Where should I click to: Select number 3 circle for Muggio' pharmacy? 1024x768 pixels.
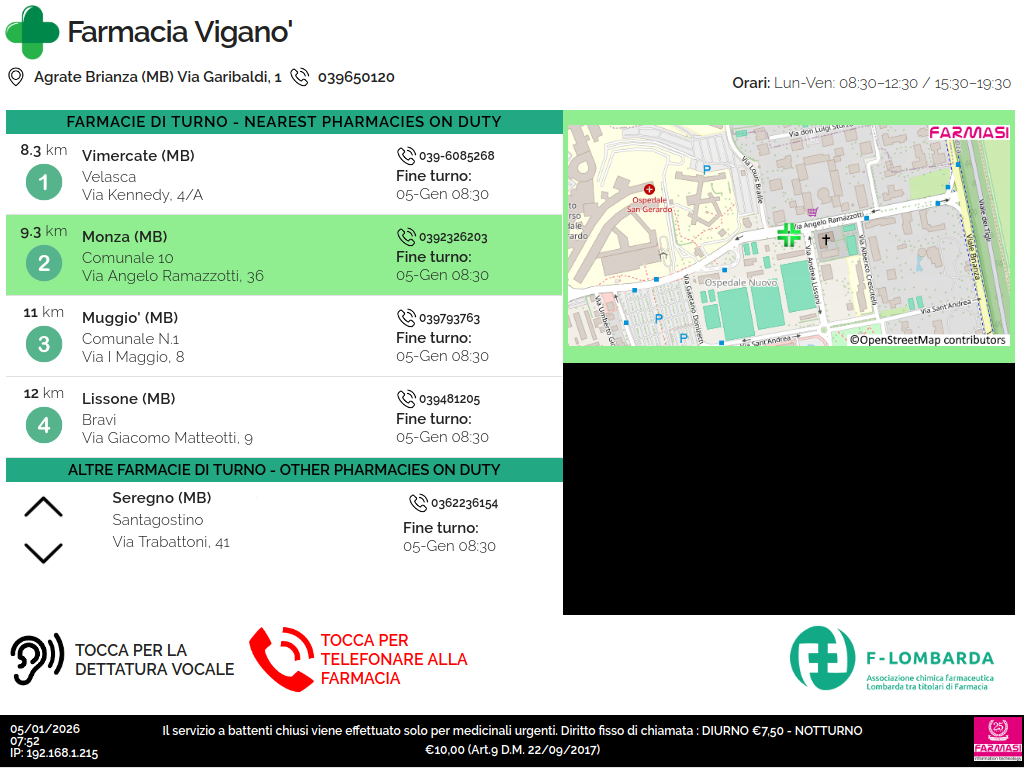43,345
